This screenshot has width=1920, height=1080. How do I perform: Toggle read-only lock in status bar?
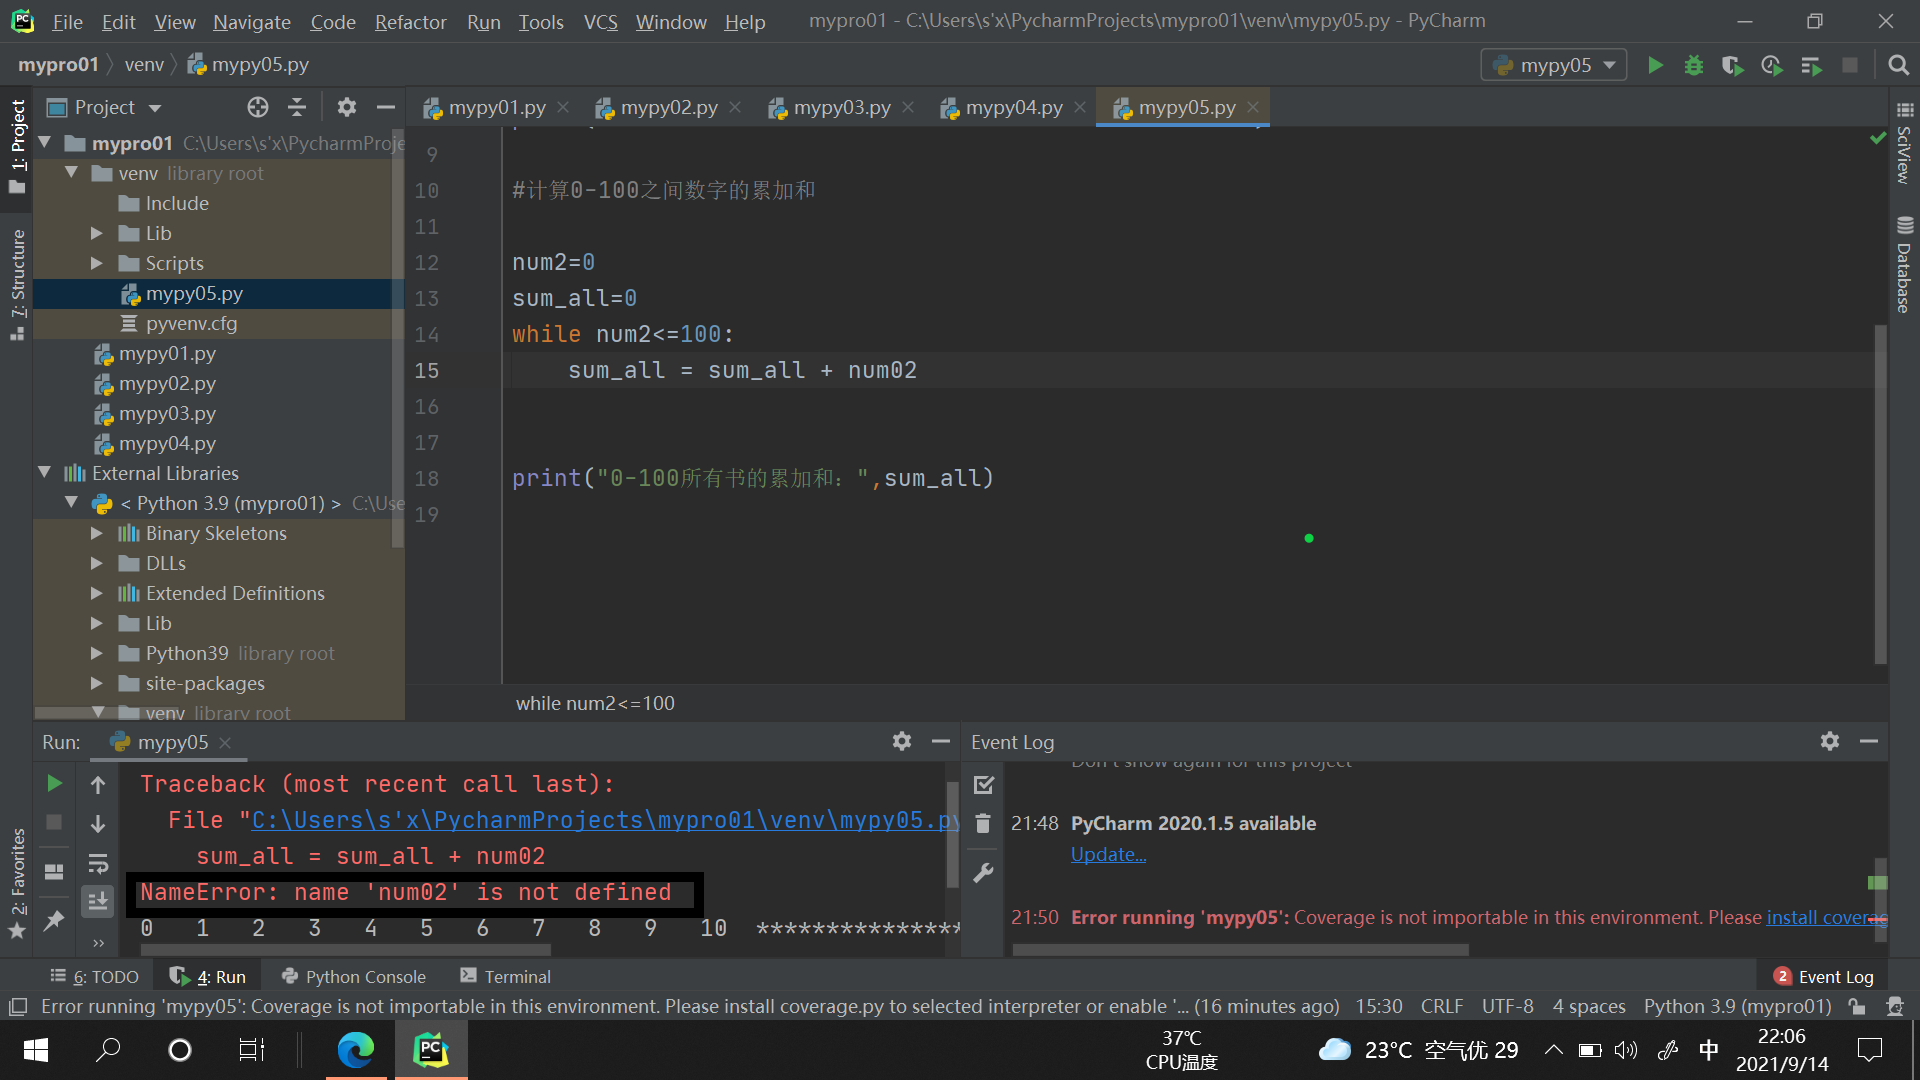pos(1857,1006)
